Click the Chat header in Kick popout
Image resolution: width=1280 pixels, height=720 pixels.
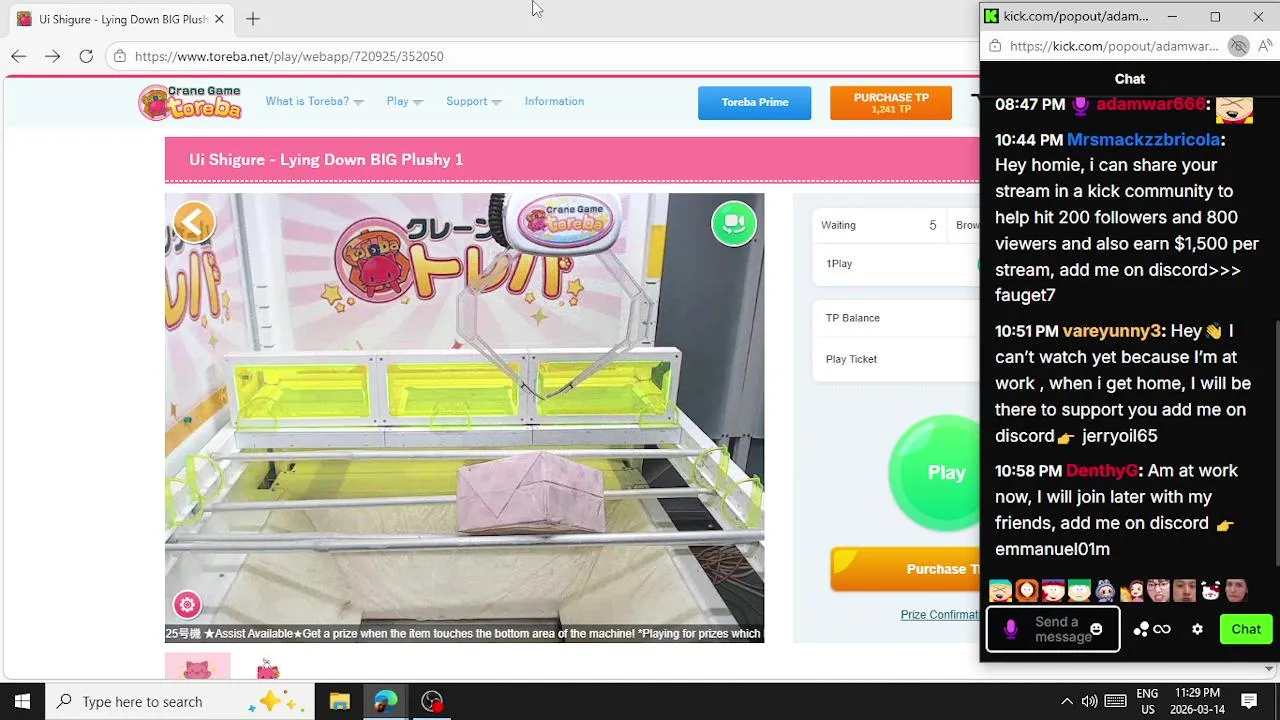1130,79
